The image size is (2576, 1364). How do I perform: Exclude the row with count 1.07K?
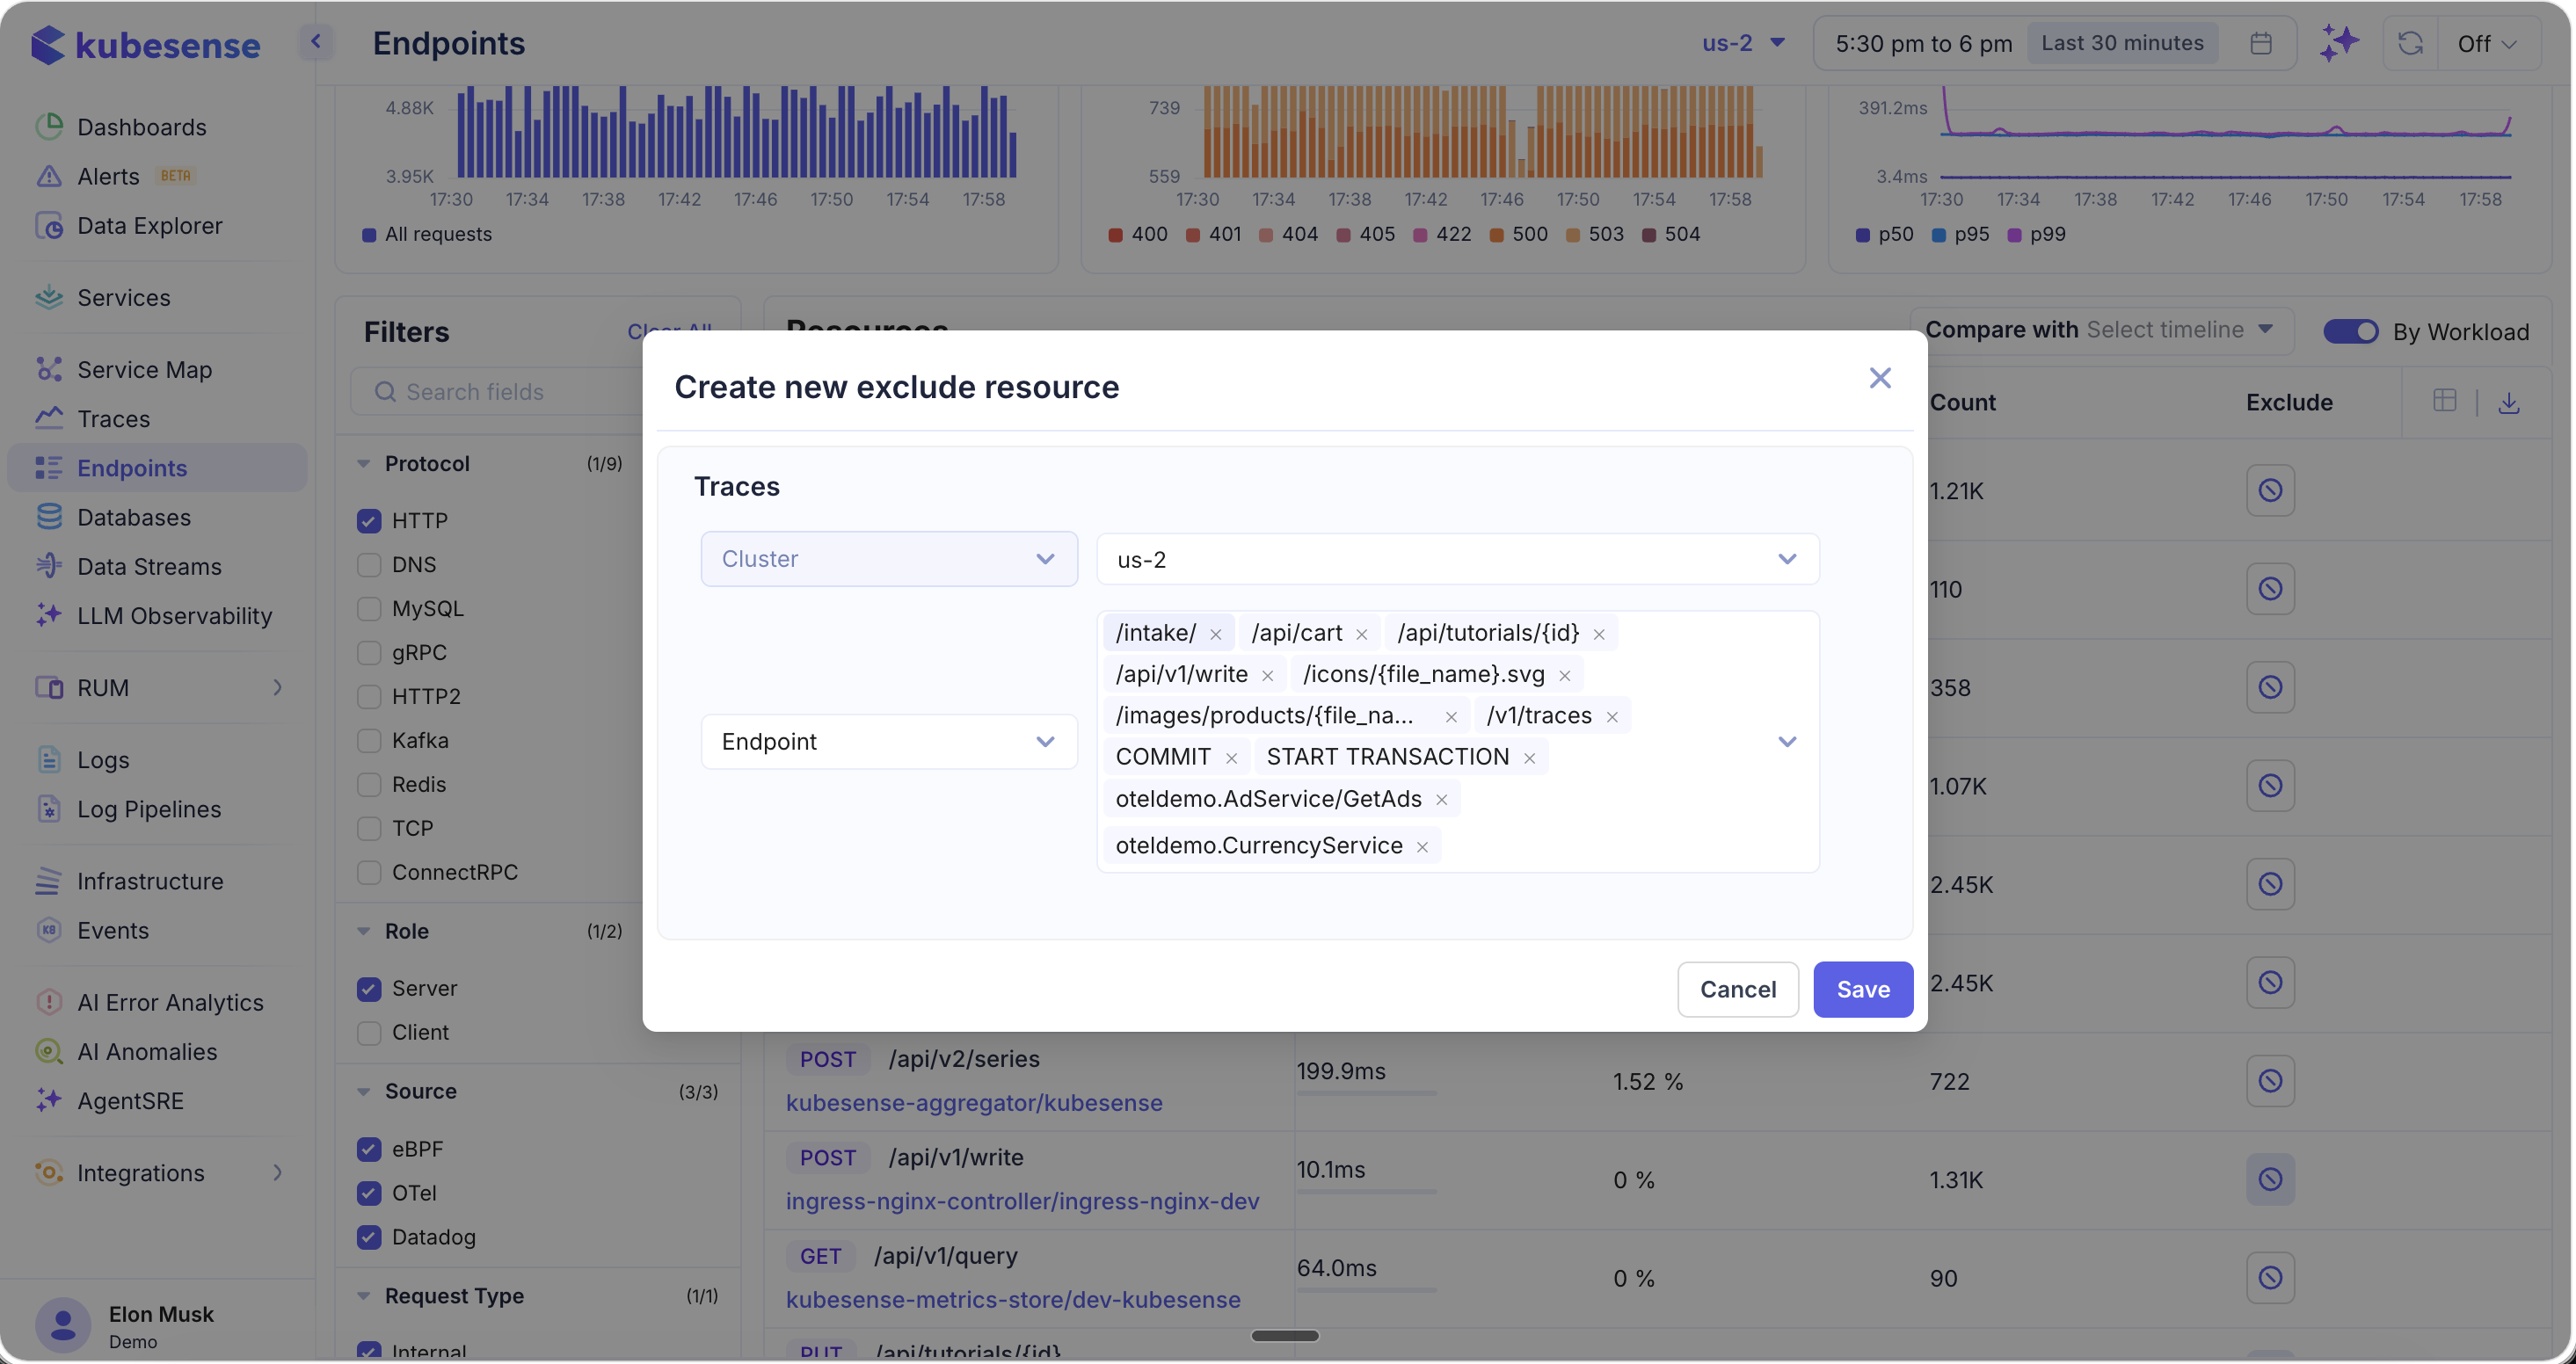pos(2270,785)
